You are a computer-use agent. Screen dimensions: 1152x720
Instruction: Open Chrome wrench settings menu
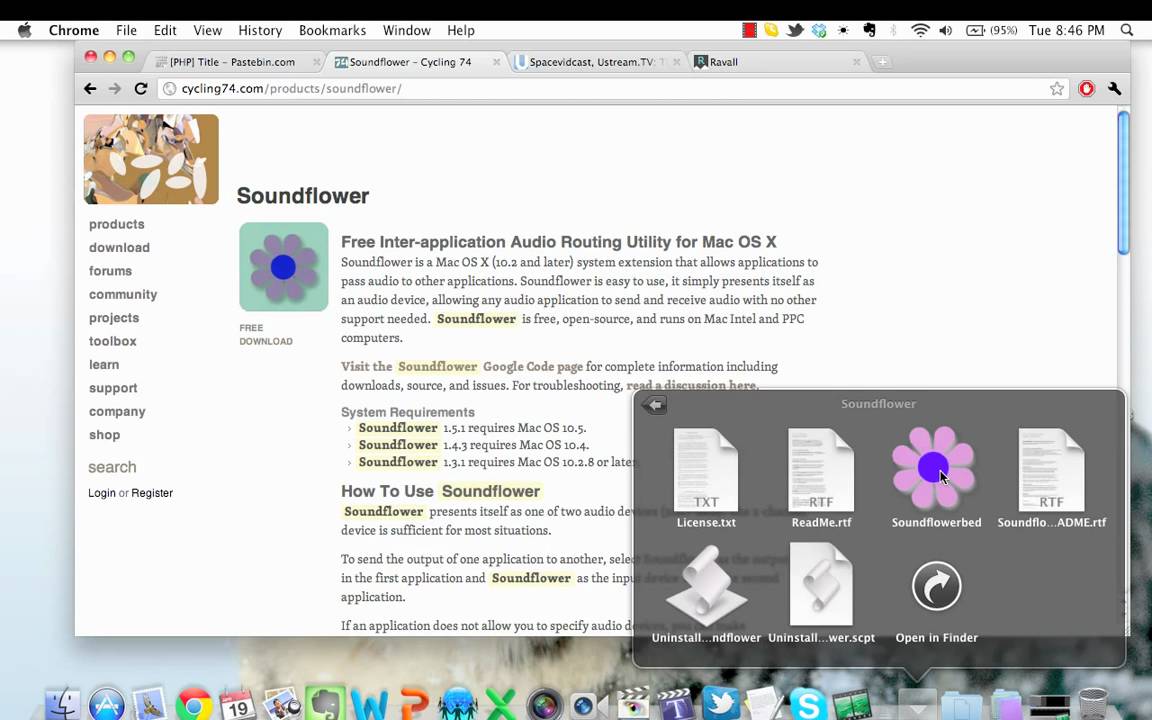[1114, 89]
